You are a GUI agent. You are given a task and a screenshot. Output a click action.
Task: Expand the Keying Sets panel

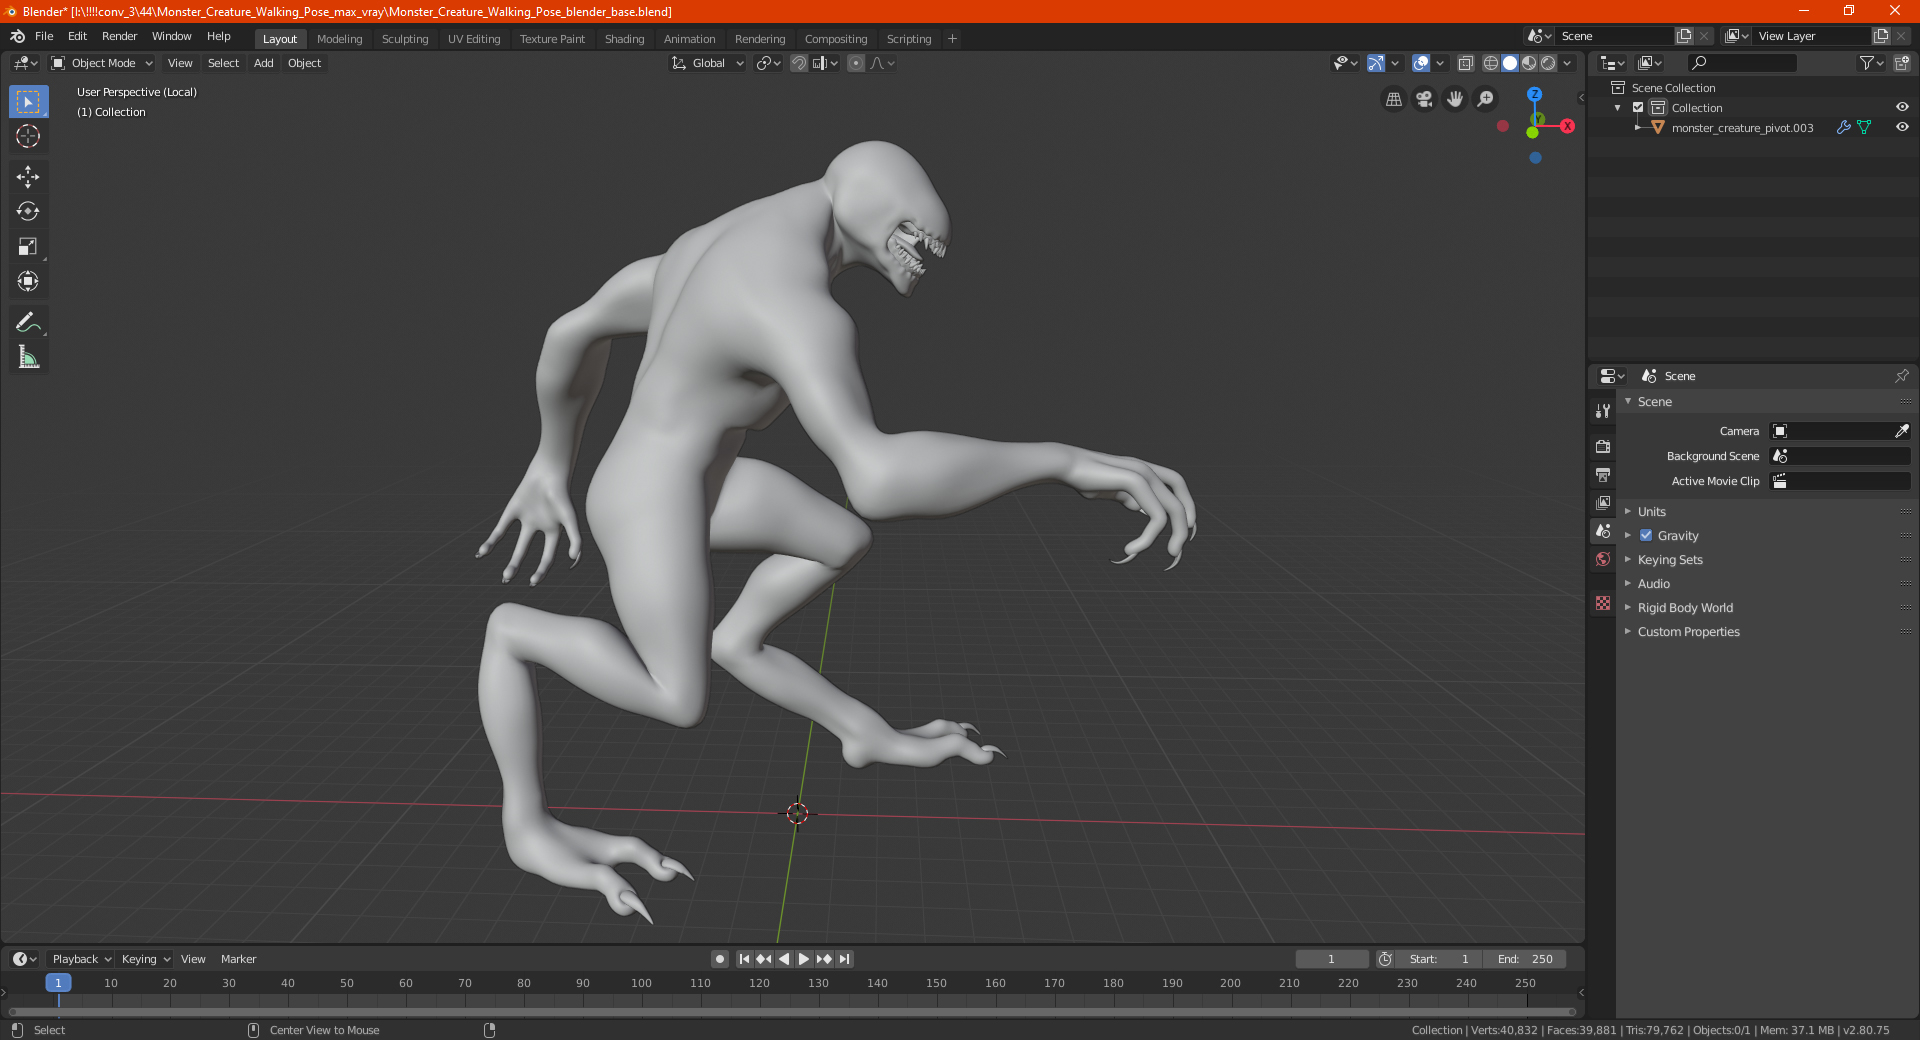pyautogui.click(x=1669, y=560)
